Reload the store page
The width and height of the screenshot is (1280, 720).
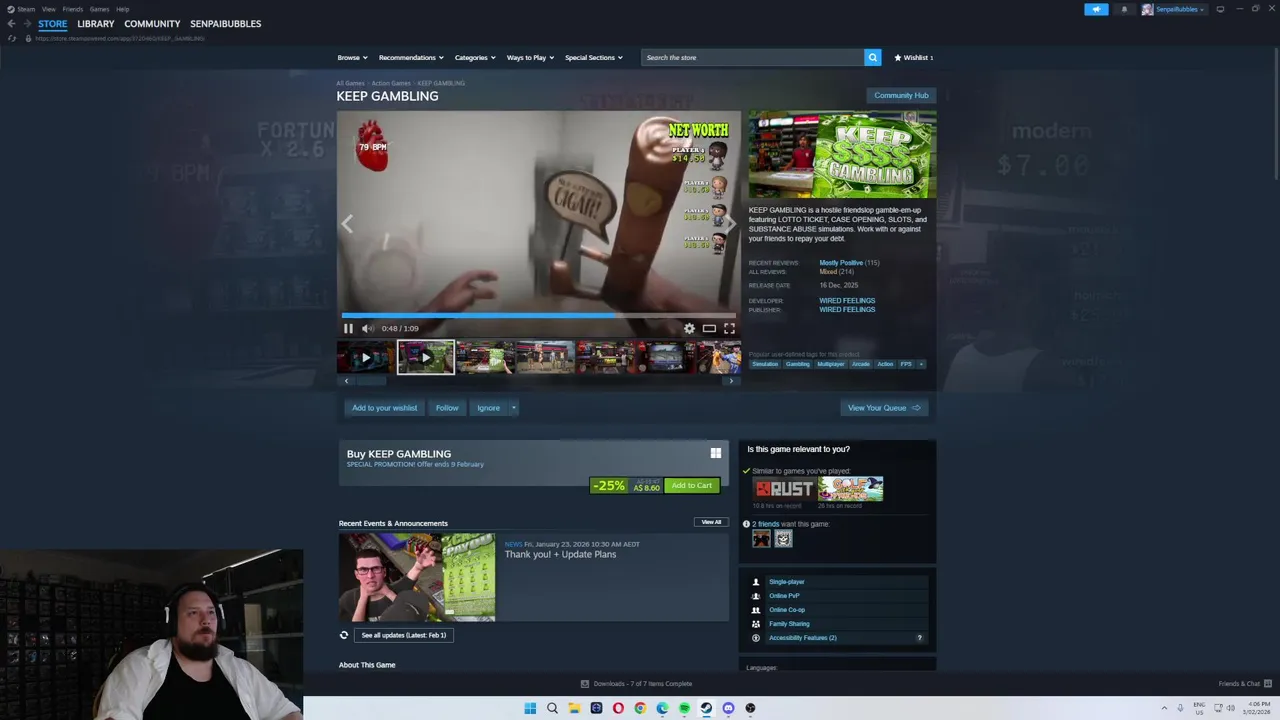coord(12,38)
